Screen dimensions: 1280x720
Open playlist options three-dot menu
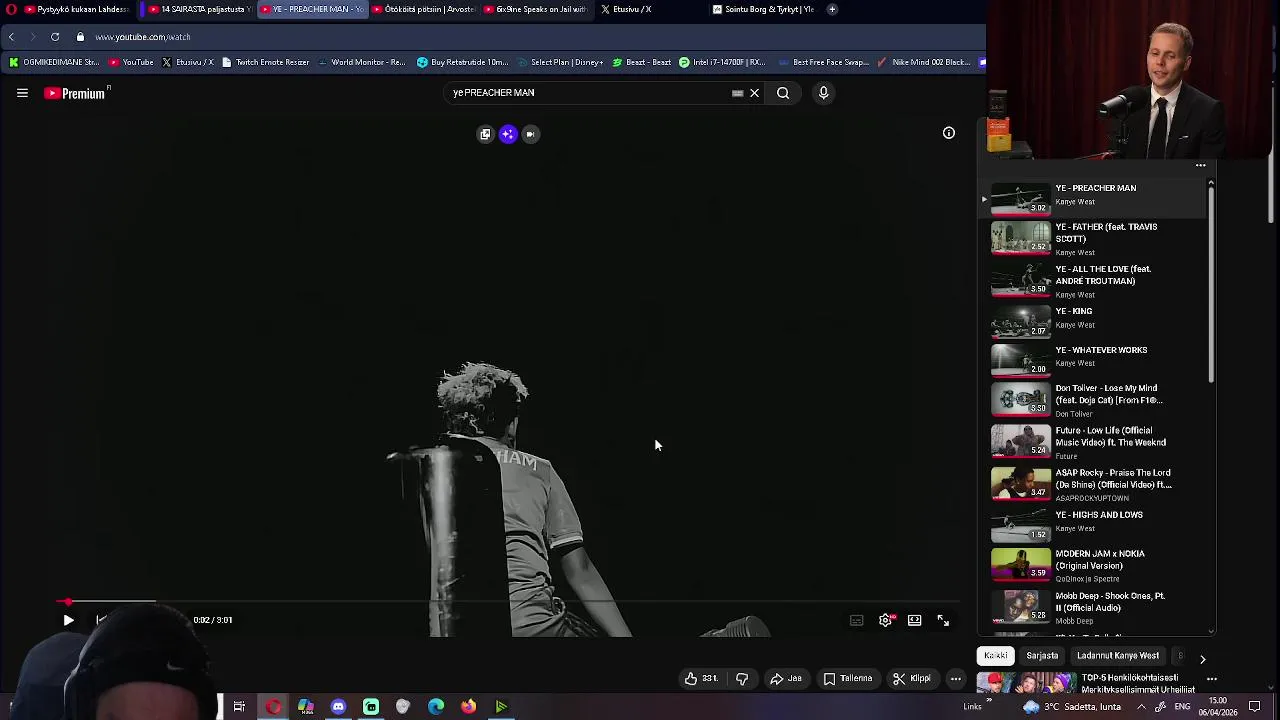click(1200, 166)
